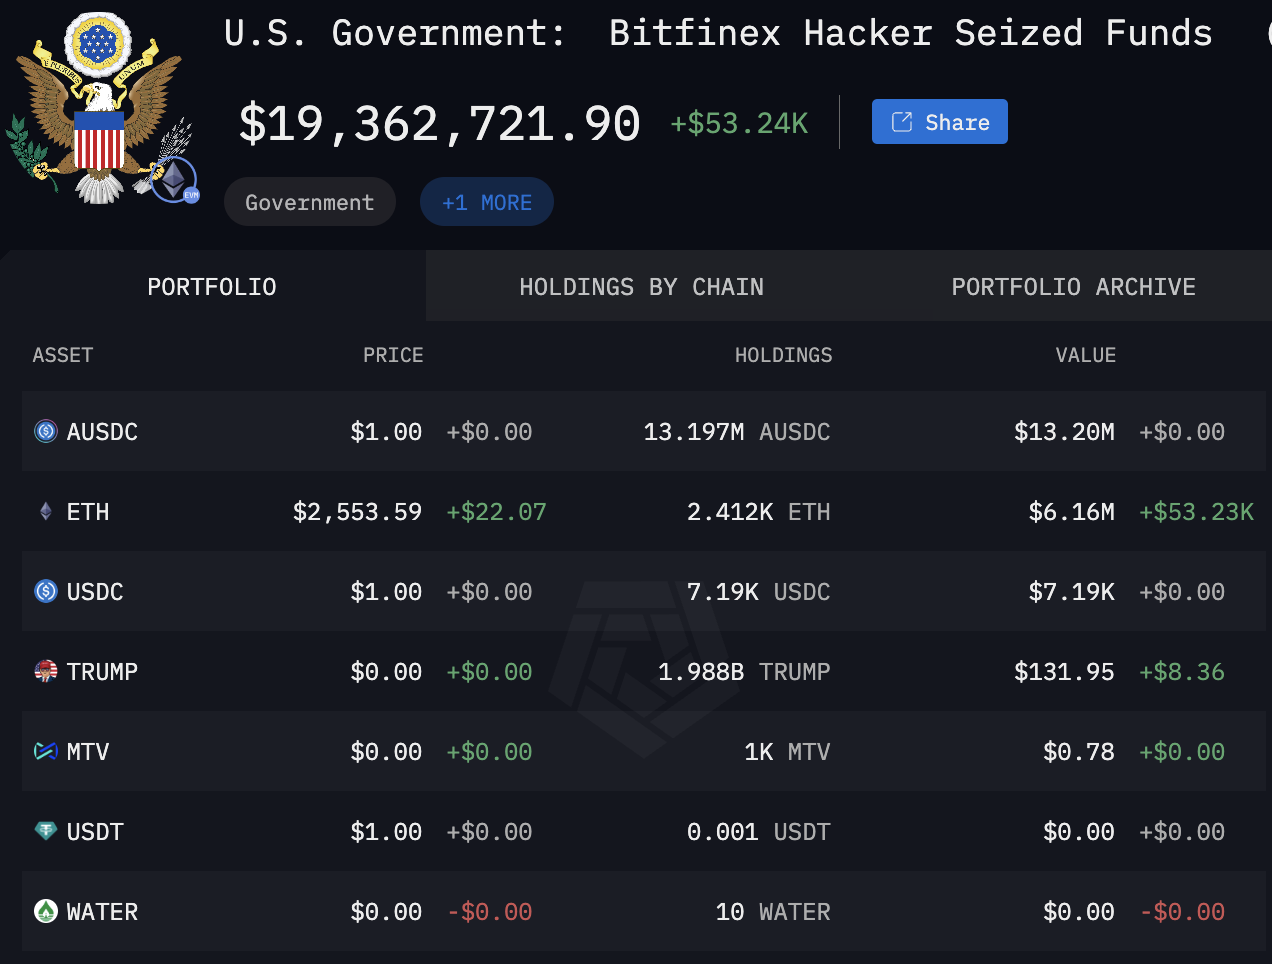Click the USDT token icon
Screen dimensions: 1272x964
(x=46, y=831)
